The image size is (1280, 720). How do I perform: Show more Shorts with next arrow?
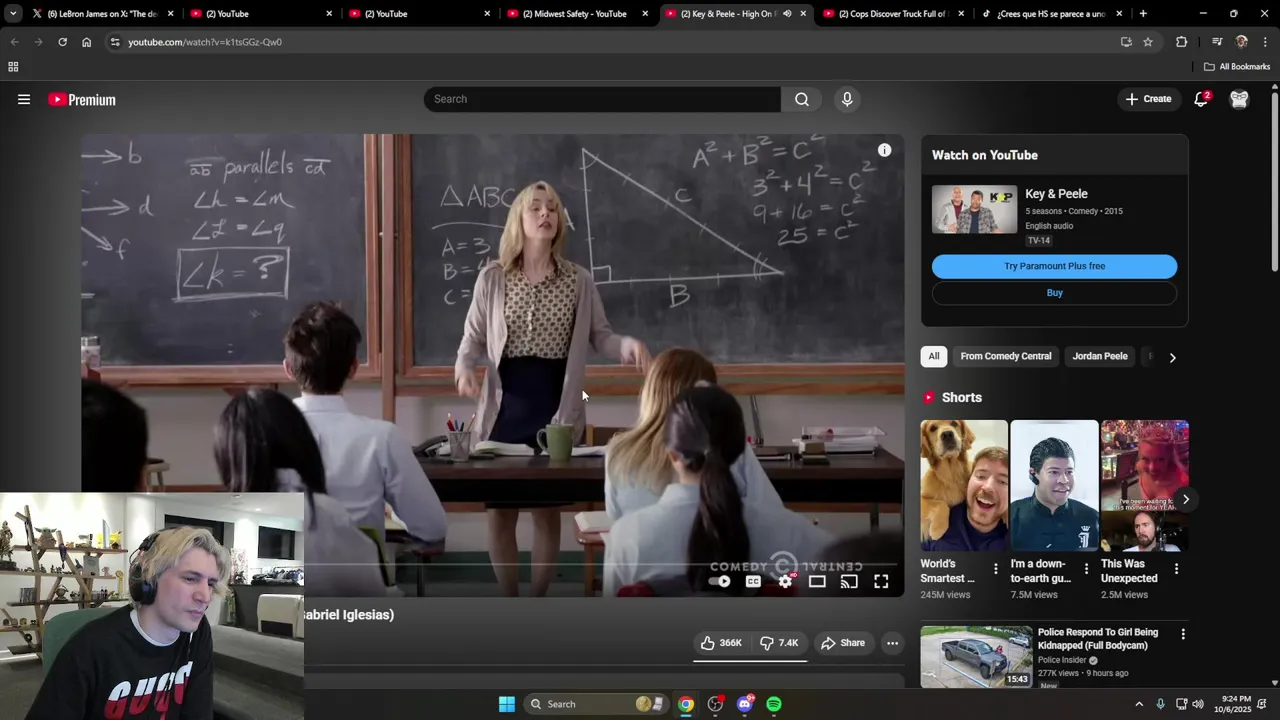(1185, 499)
